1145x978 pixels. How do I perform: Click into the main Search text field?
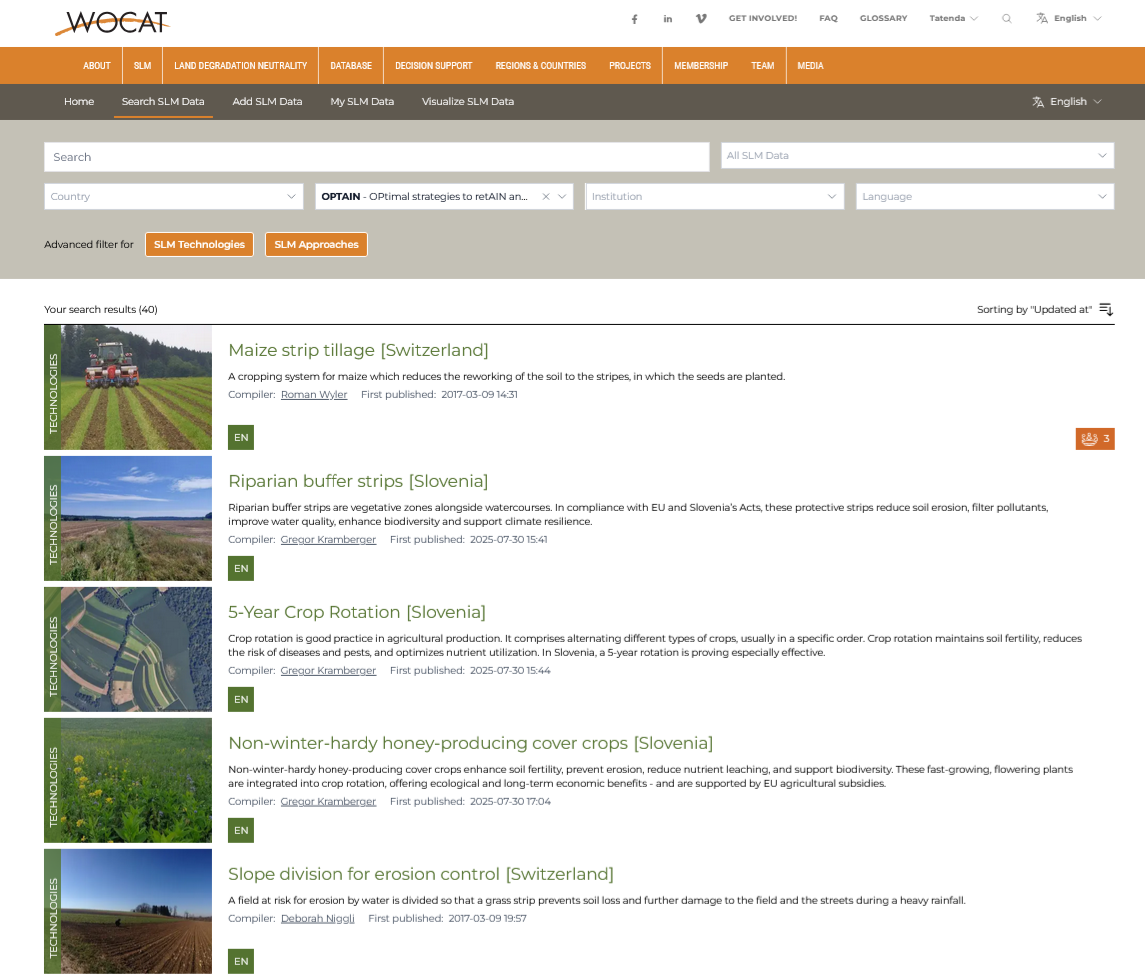click(x=377, y=157)
